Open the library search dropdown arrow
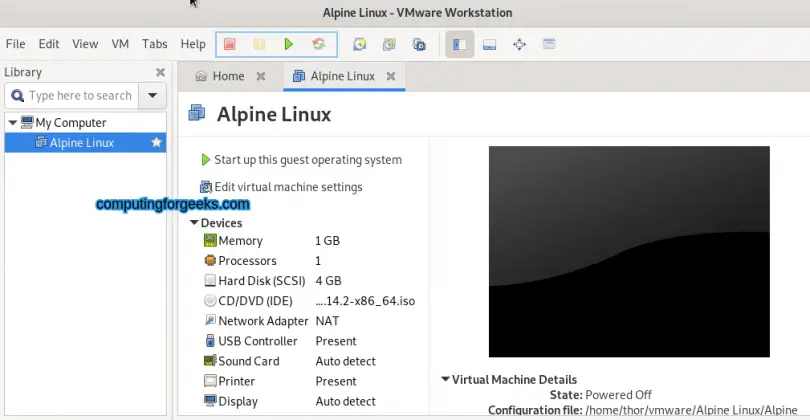The width and height of the screenshot is (810, 420). coord(152,96)
